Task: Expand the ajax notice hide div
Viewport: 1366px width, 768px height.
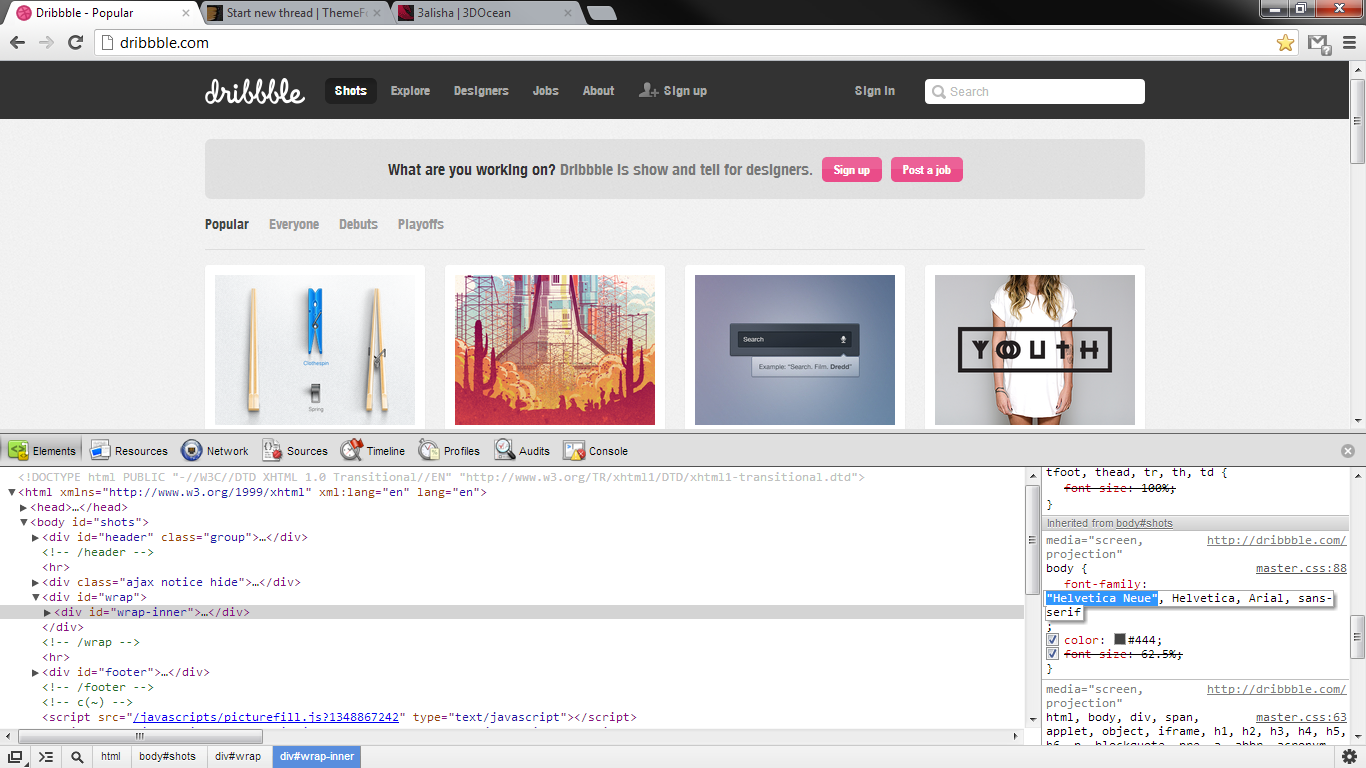Action: 36,583
